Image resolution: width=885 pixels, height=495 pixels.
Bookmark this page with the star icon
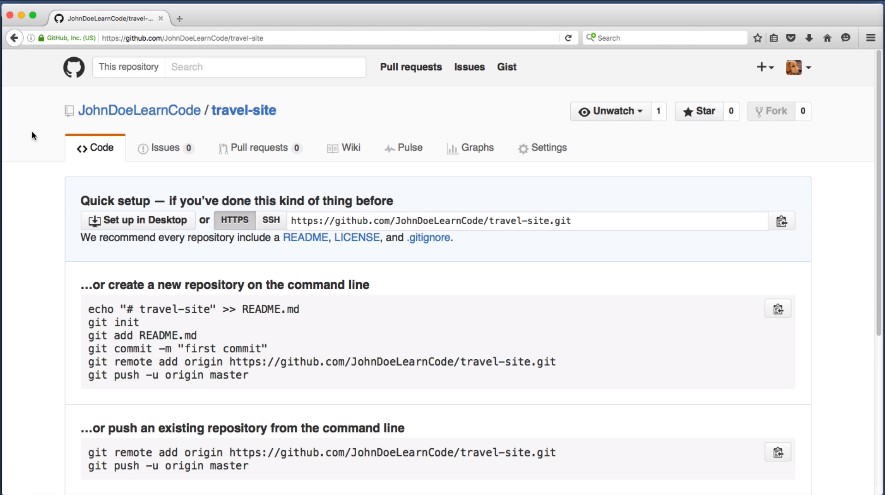click(758, 38)
